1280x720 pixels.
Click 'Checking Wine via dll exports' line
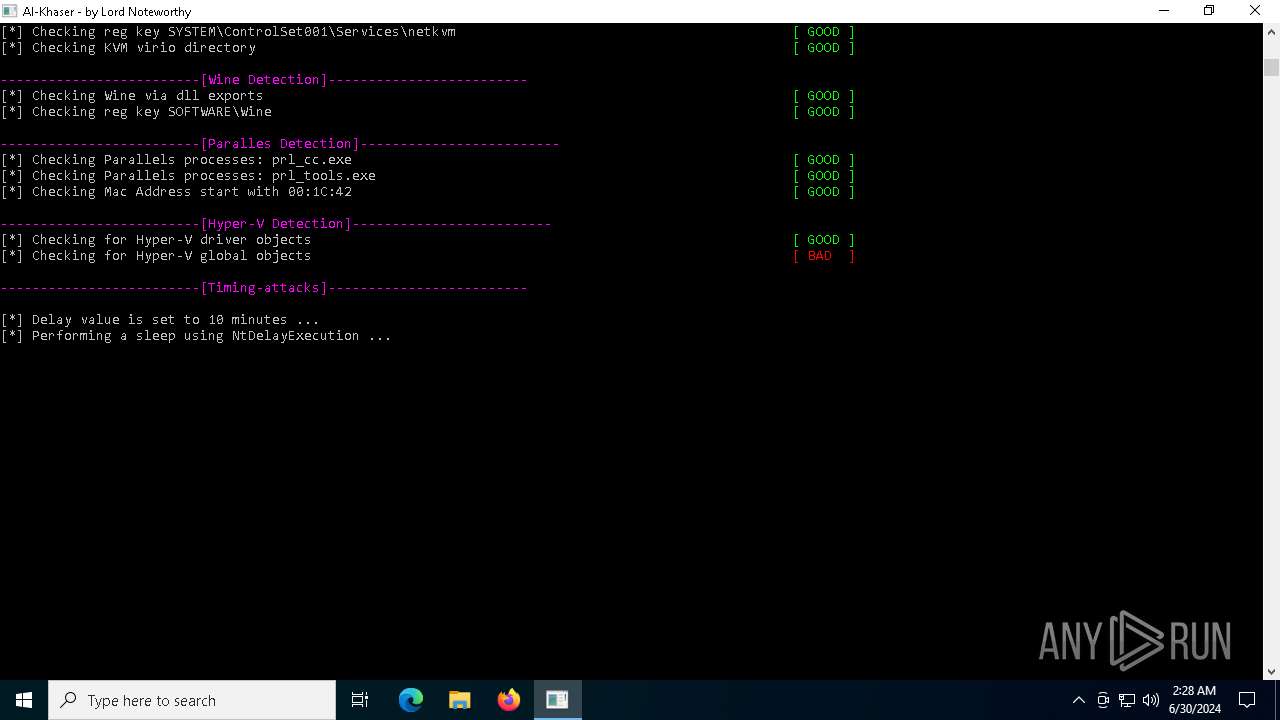tap(132, 95)
